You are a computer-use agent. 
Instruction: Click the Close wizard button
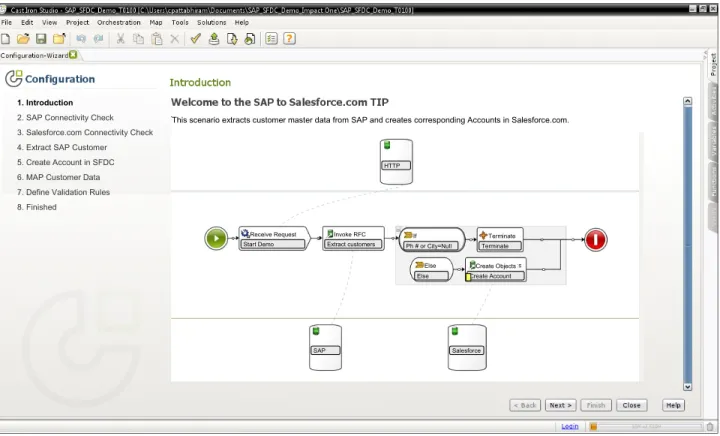[x=631, y=405]
